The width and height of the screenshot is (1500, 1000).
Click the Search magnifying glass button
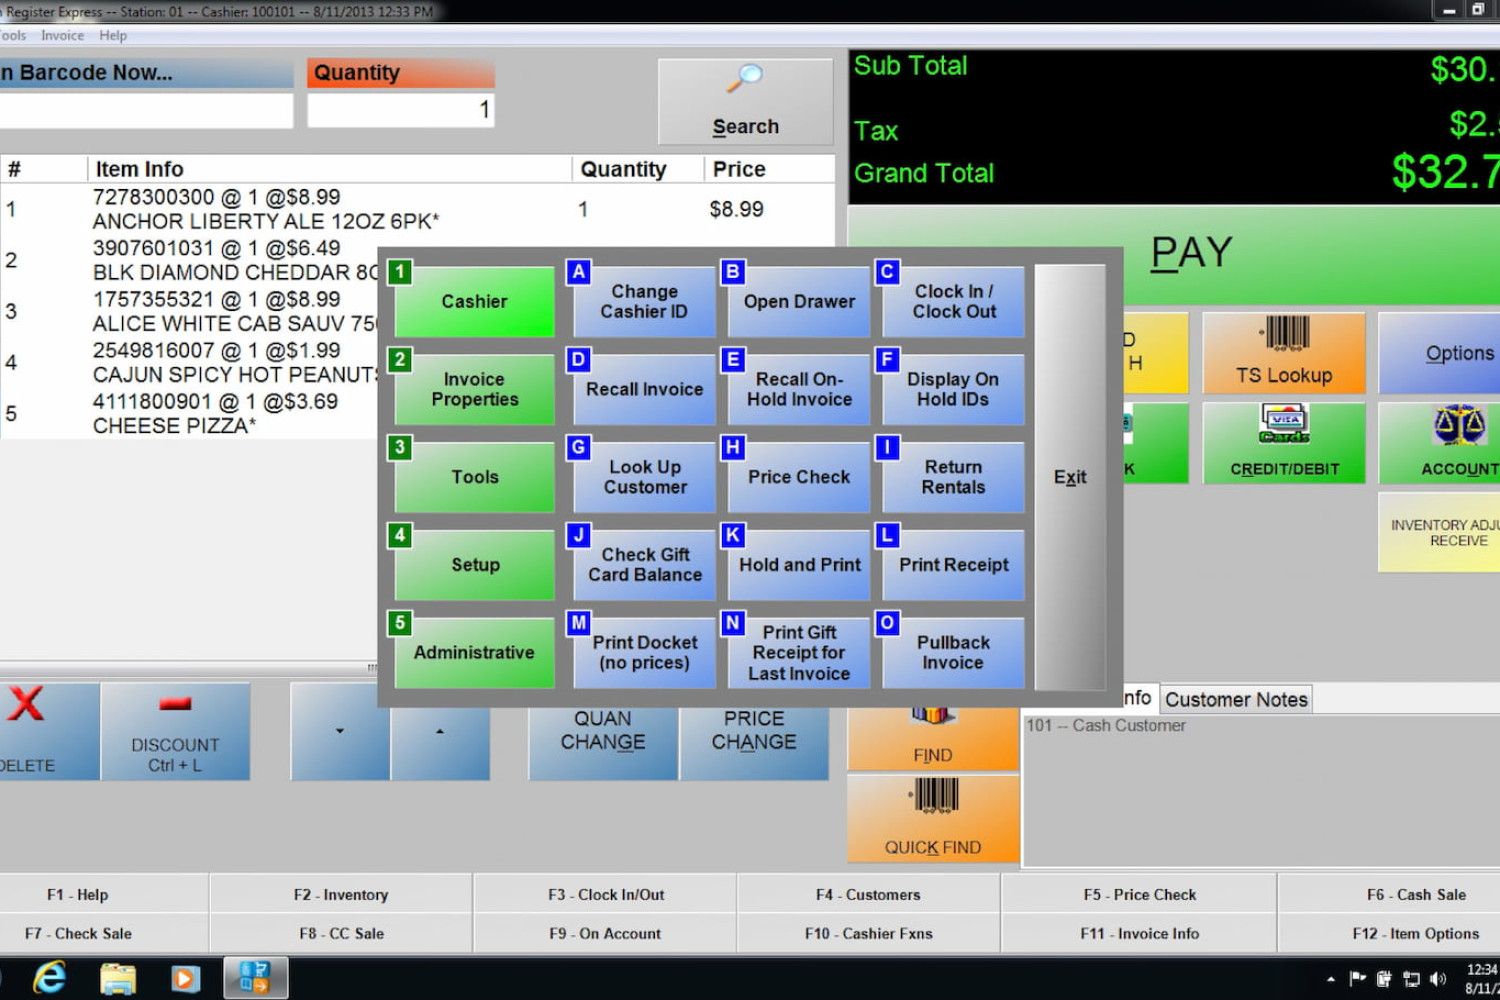pos(745,101)
